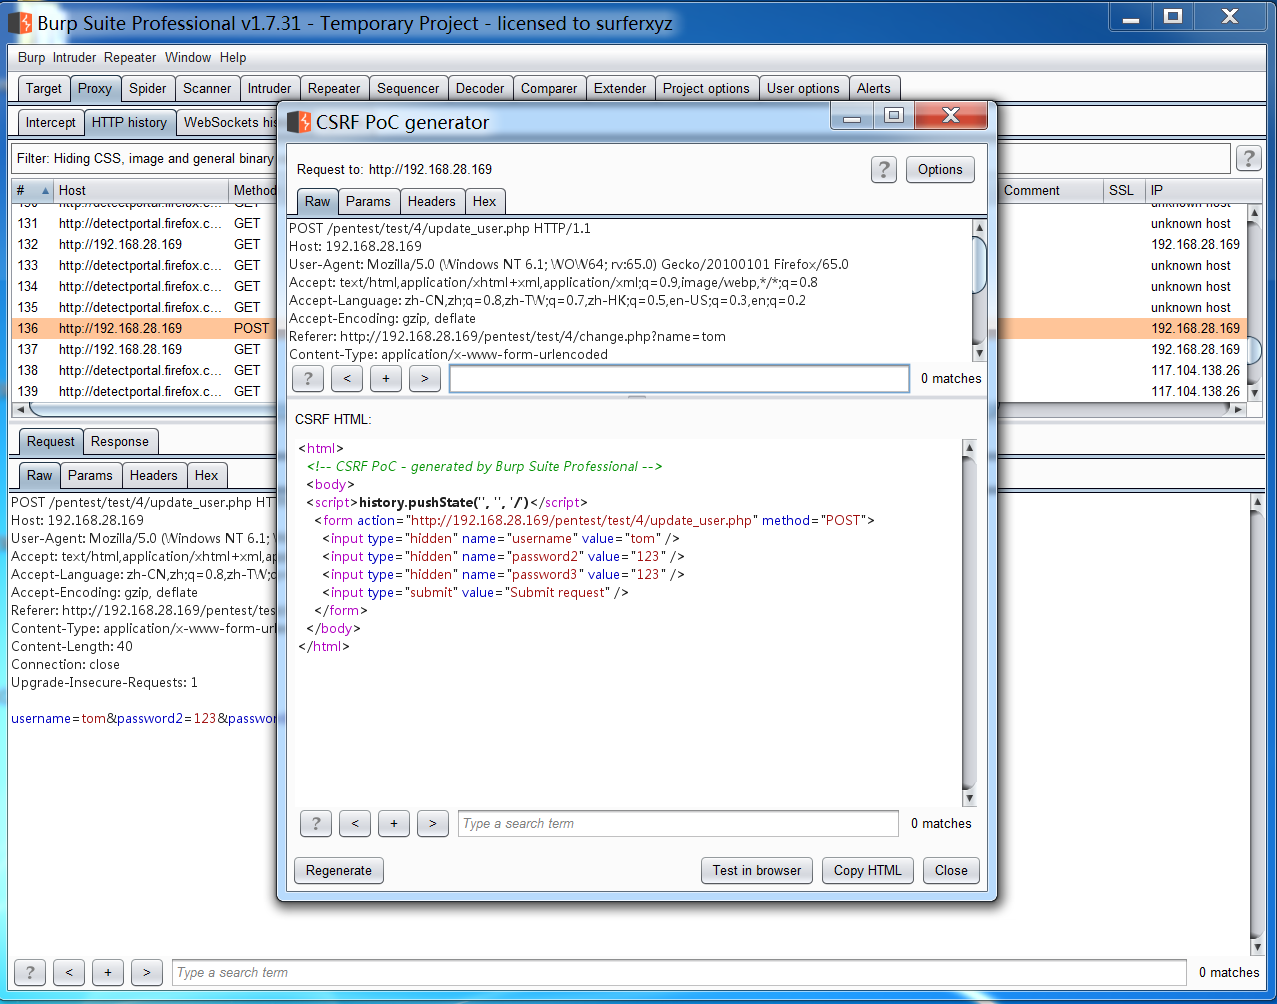Screen dimensions: 1277x1004
Task: Switch to the Sequencer tab
Action: pyautogui.click(x=408, y=88)
